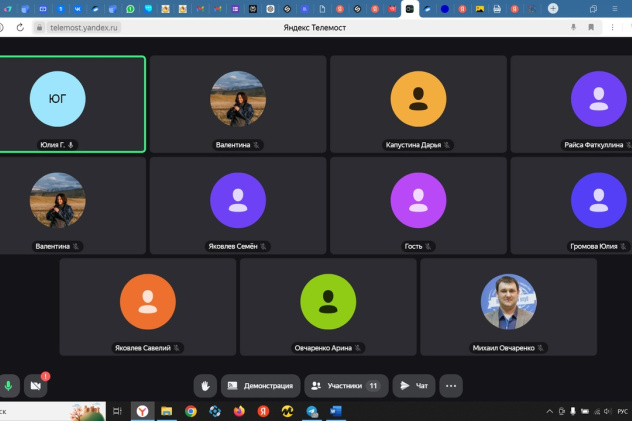
Task: Mute the microphone with the green button
Action: pos(9,385)
